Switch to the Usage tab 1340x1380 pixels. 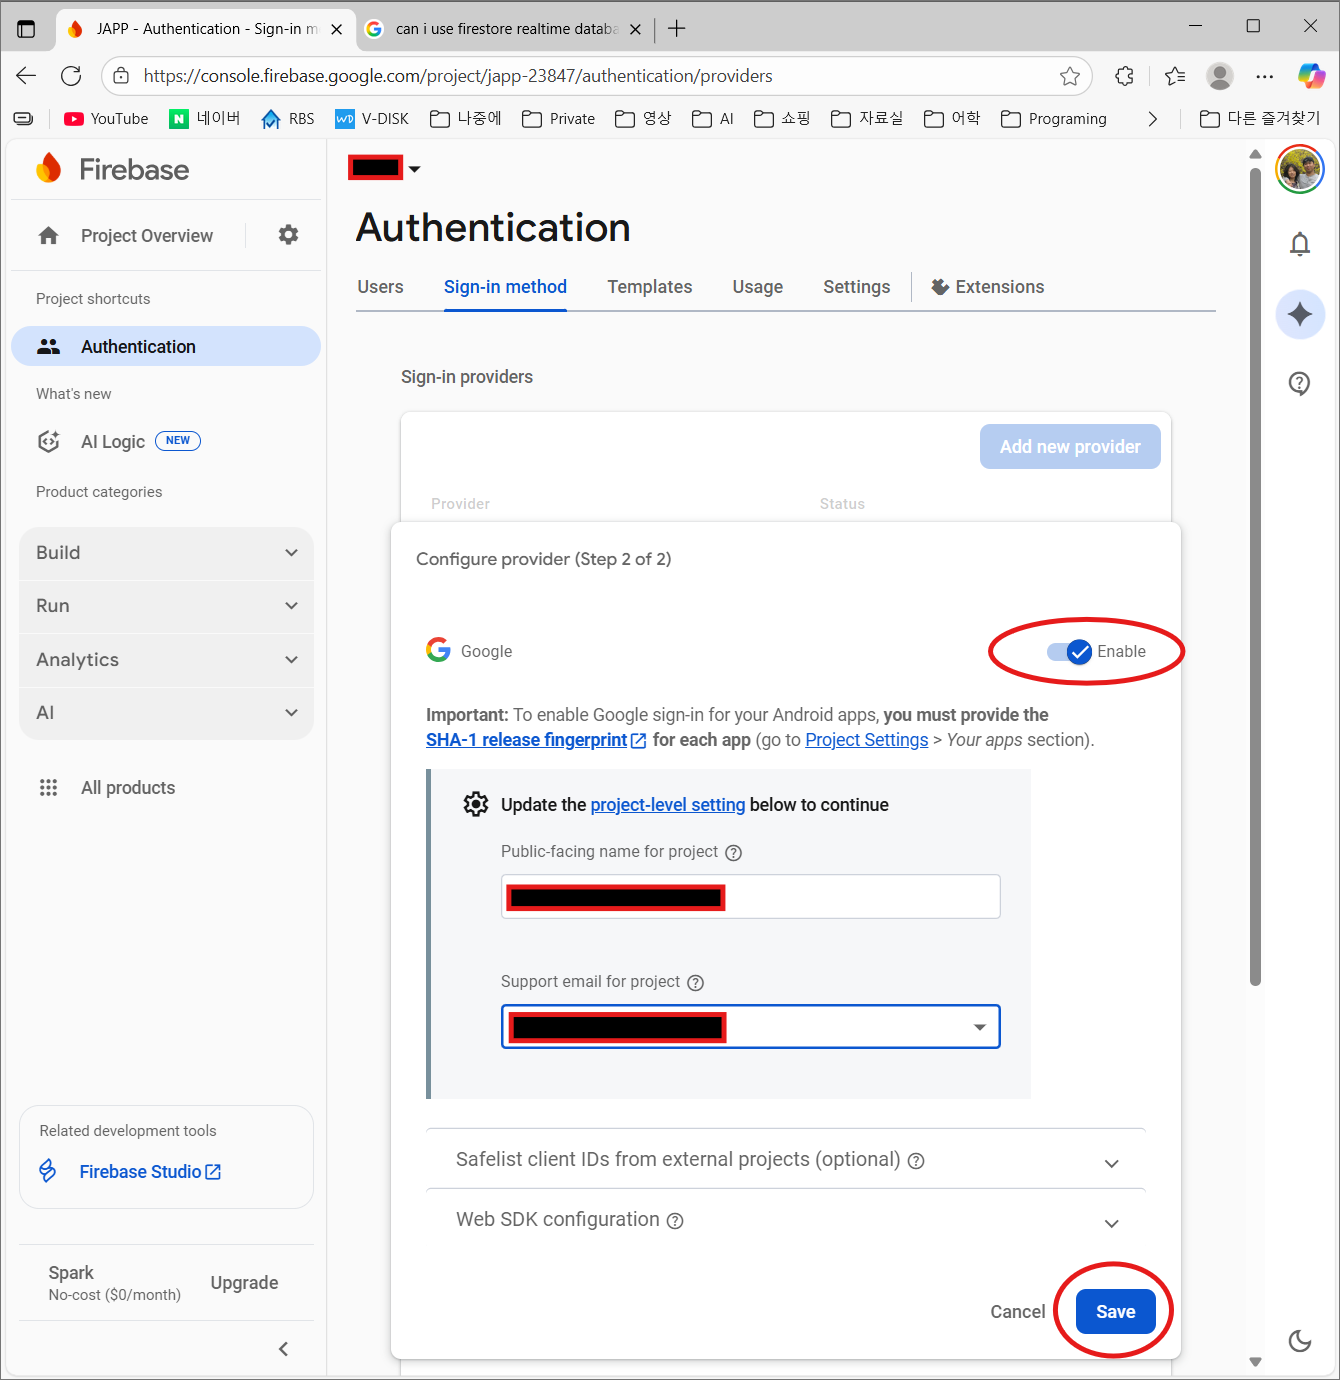(x=757, y=287)
